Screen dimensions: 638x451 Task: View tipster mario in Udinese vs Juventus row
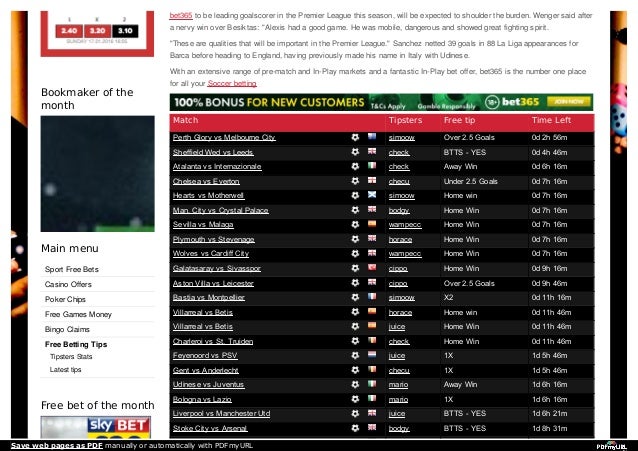(398, 385)
